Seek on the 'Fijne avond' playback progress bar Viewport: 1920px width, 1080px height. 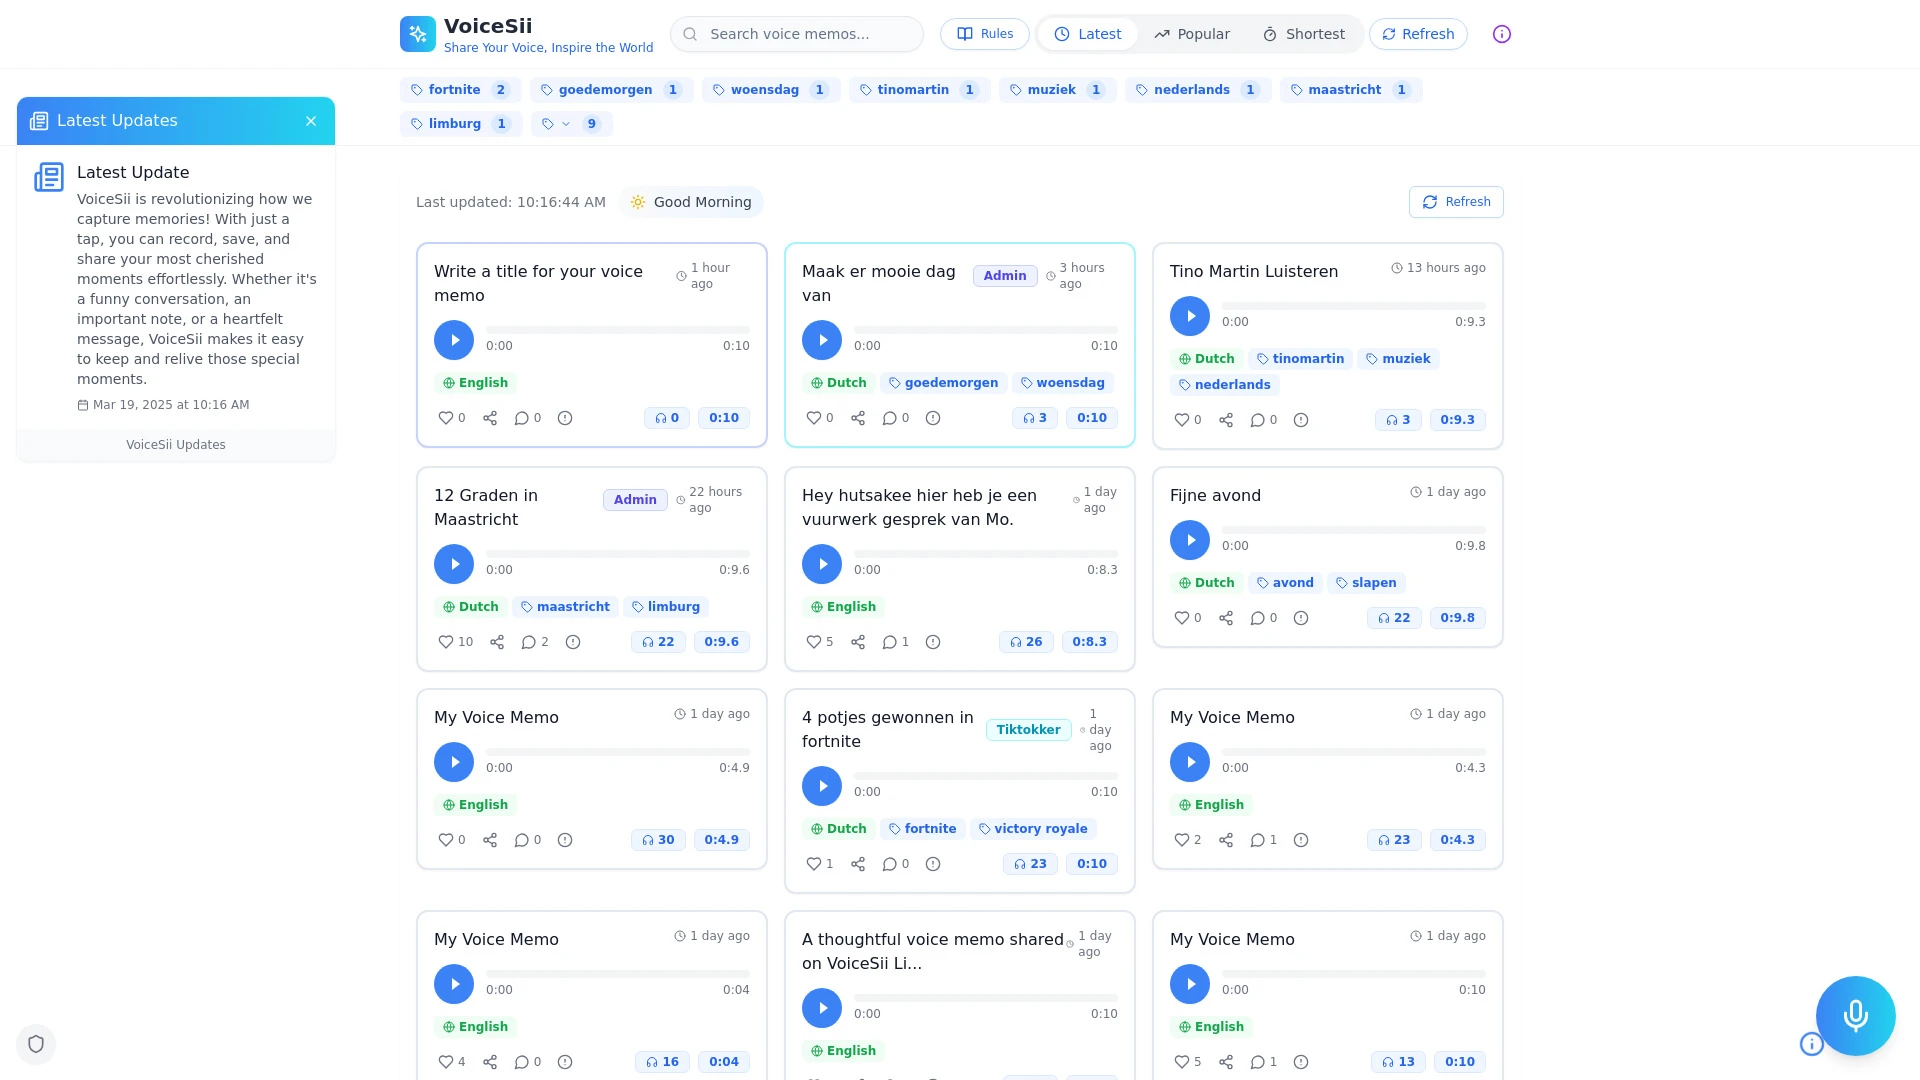pos(1355,529)
